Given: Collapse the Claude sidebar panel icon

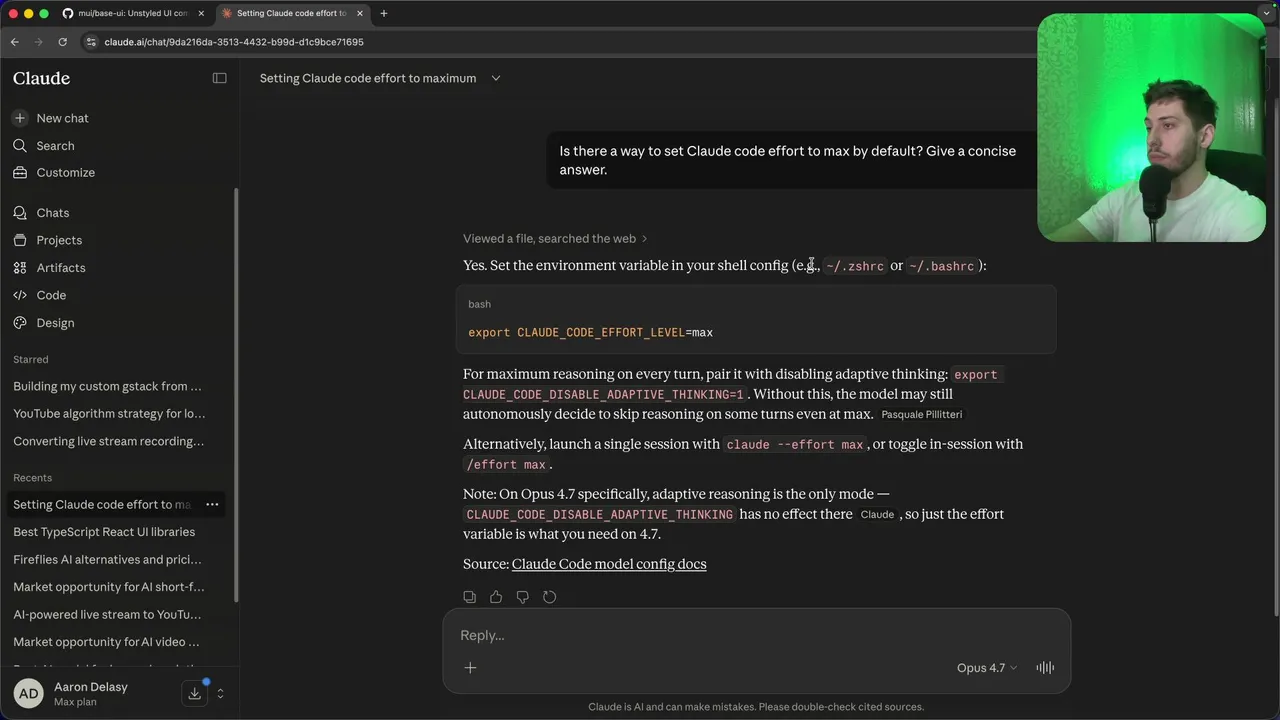Looking at the screenshot, I should point(219,78).
